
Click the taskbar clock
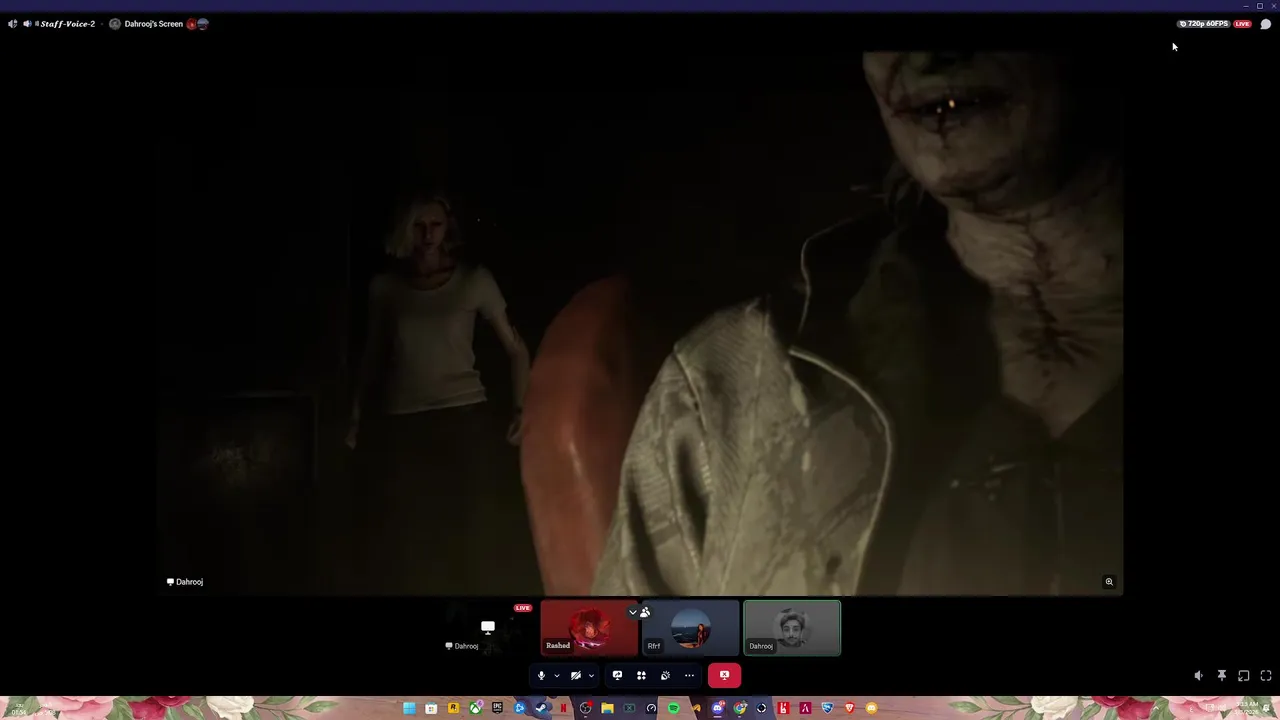tap(1248, 708)
